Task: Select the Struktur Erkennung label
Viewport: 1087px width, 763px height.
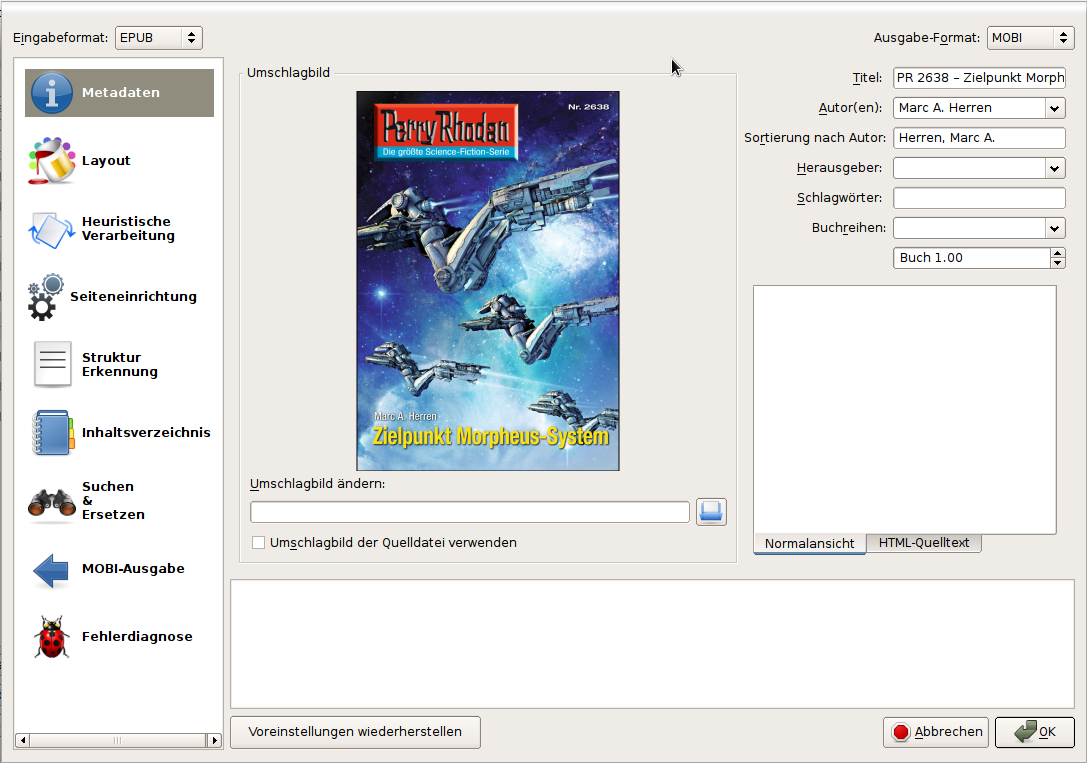Action: point(120,365)
